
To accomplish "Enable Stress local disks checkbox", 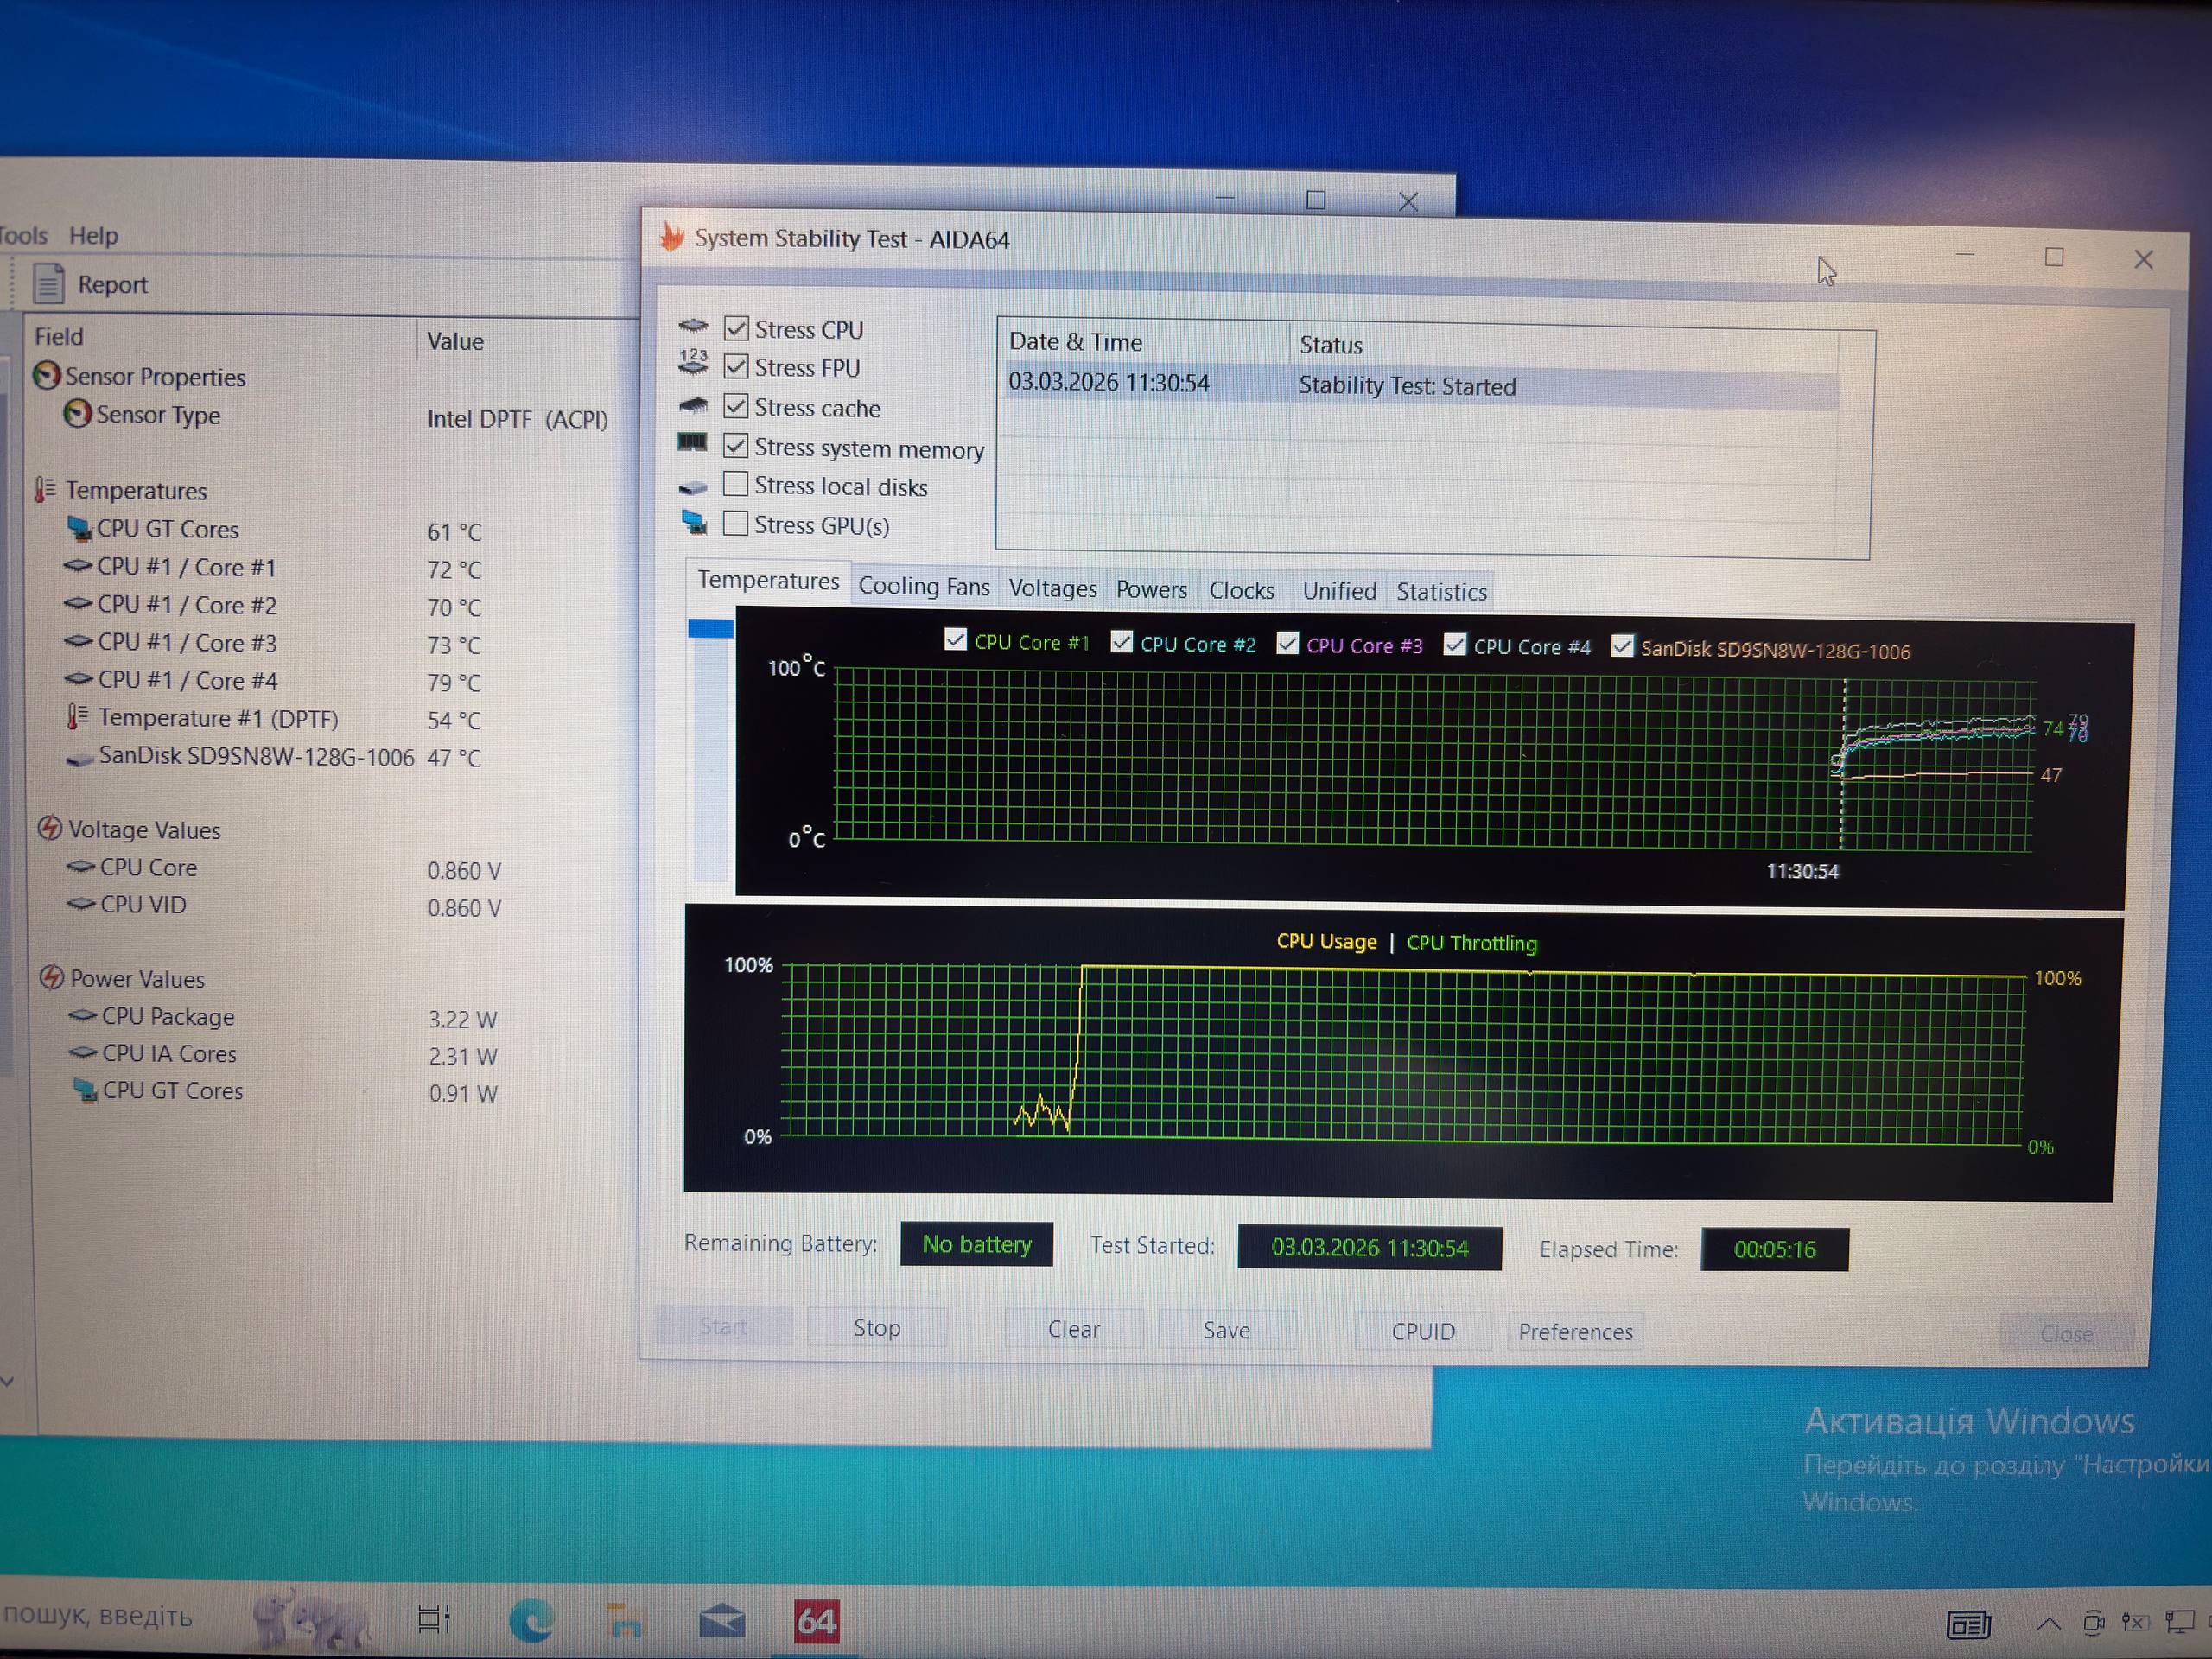I will pos(735,484).
